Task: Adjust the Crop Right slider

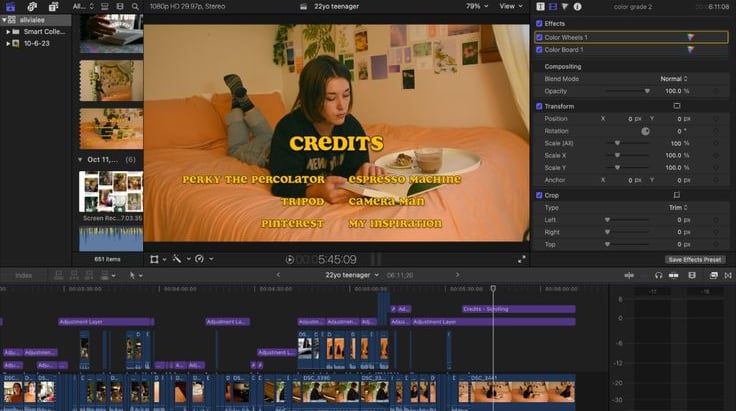Action: (x=627, y=232)
